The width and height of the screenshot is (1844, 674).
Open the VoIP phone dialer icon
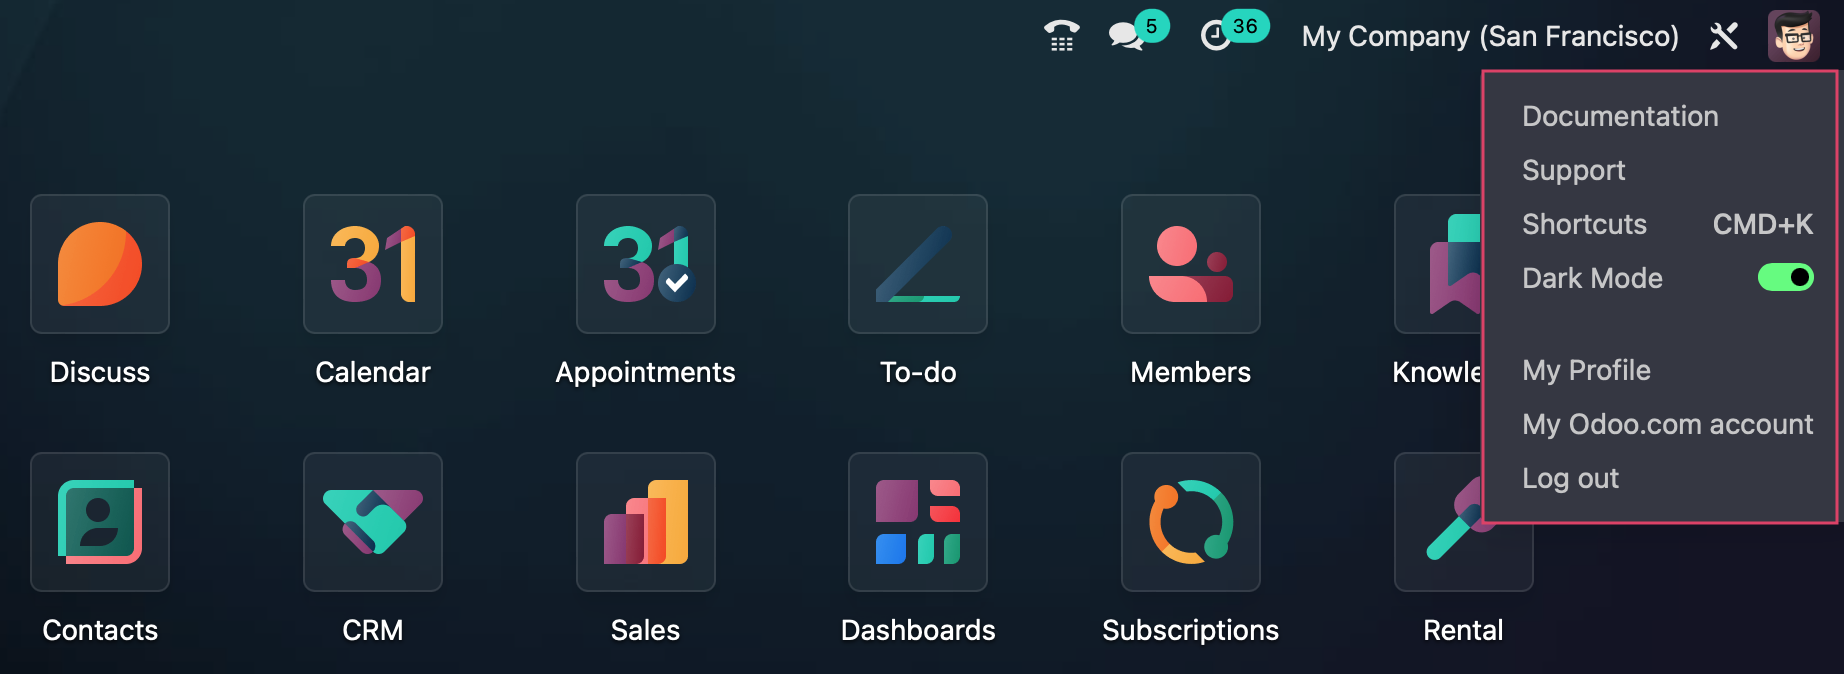coord(1062,36)
